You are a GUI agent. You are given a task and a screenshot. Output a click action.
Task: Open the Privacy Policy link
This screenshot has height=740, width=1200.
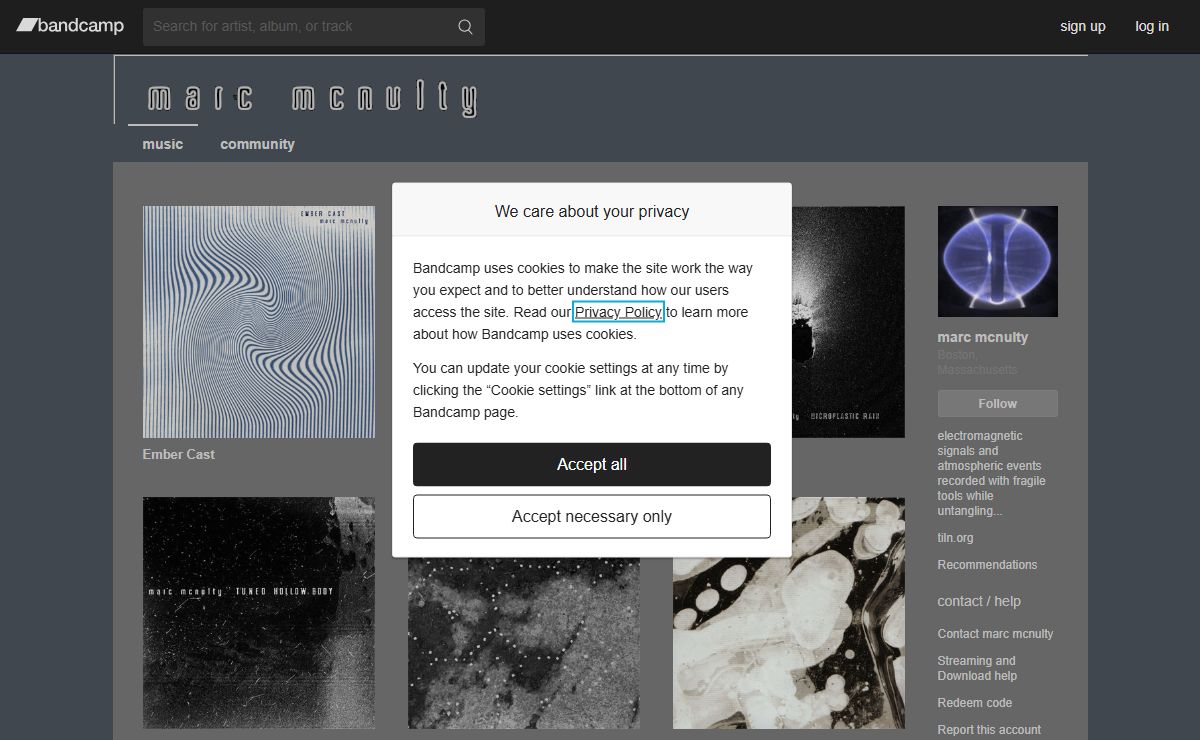click(618, 312)
